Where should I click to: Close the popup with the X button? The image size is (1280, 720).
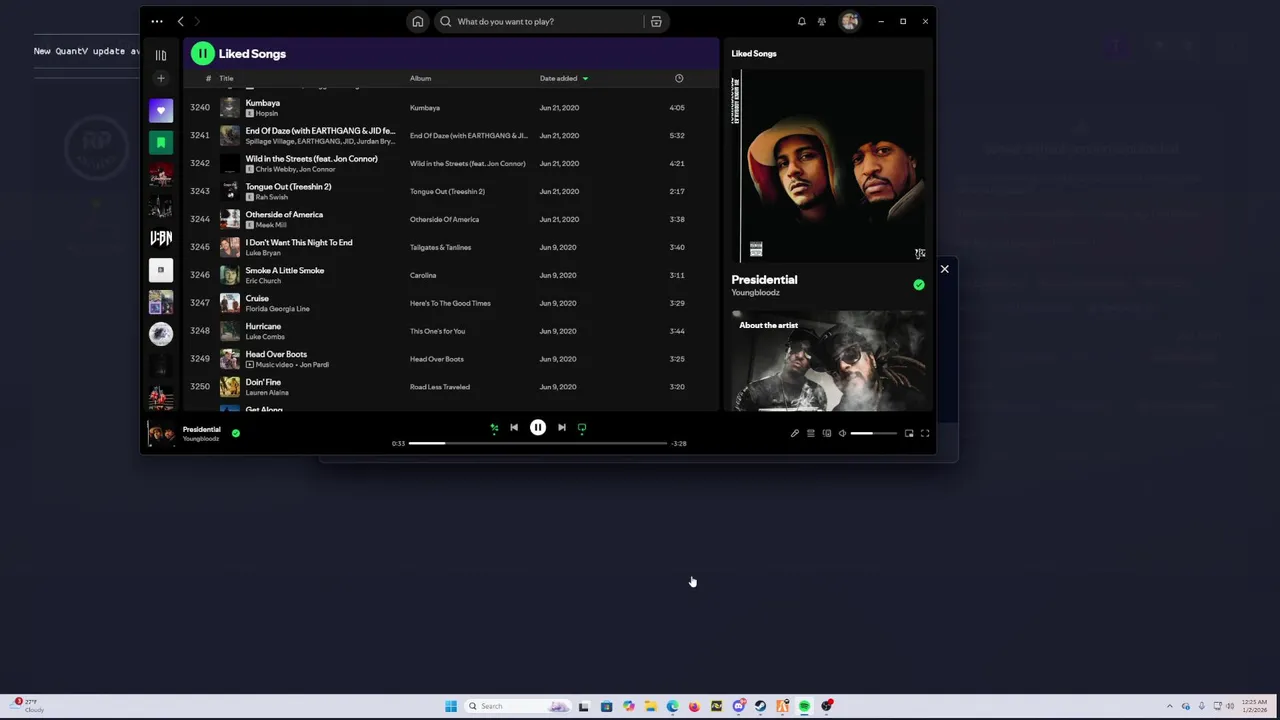tap(944, 269)
